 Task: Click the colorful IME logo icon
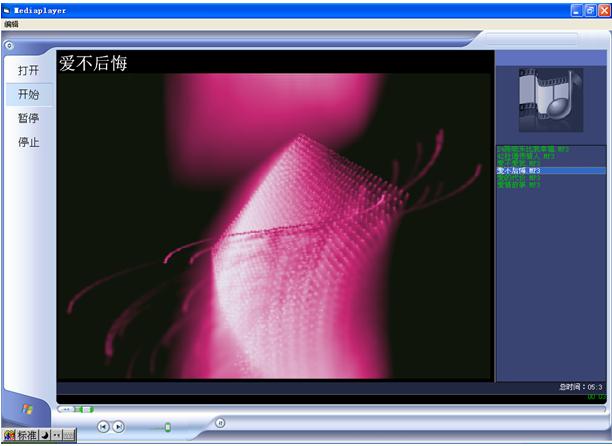pos(9,436)
